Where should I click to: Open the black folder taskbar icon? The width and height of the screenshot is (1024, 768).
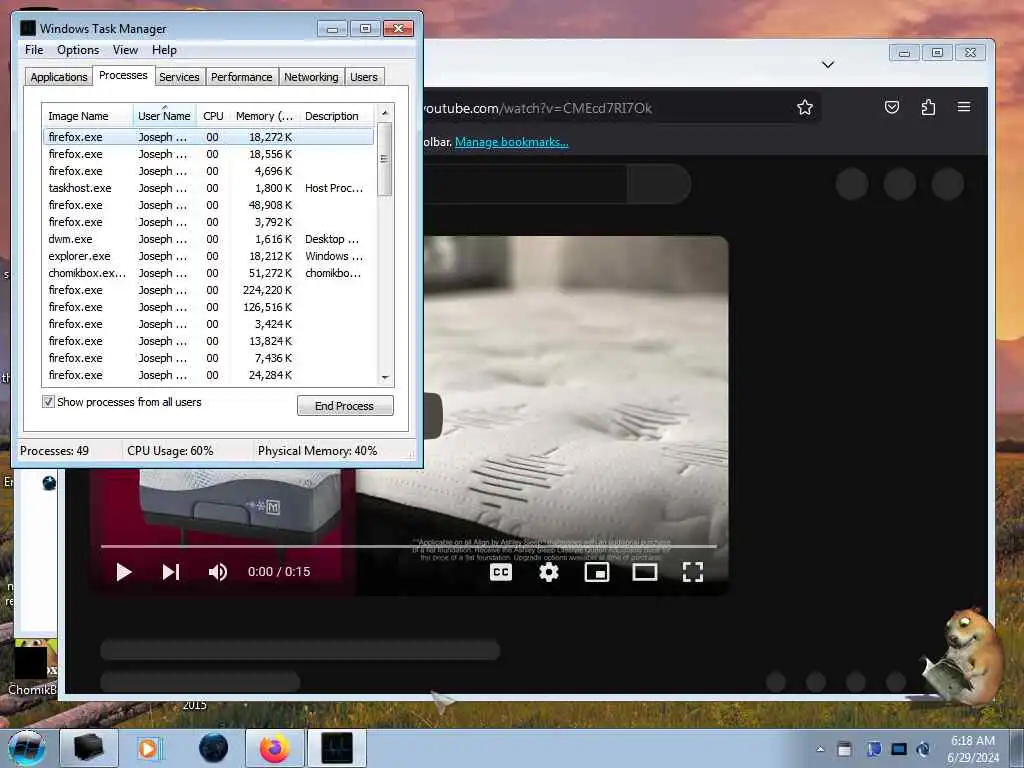click(88, 748)
